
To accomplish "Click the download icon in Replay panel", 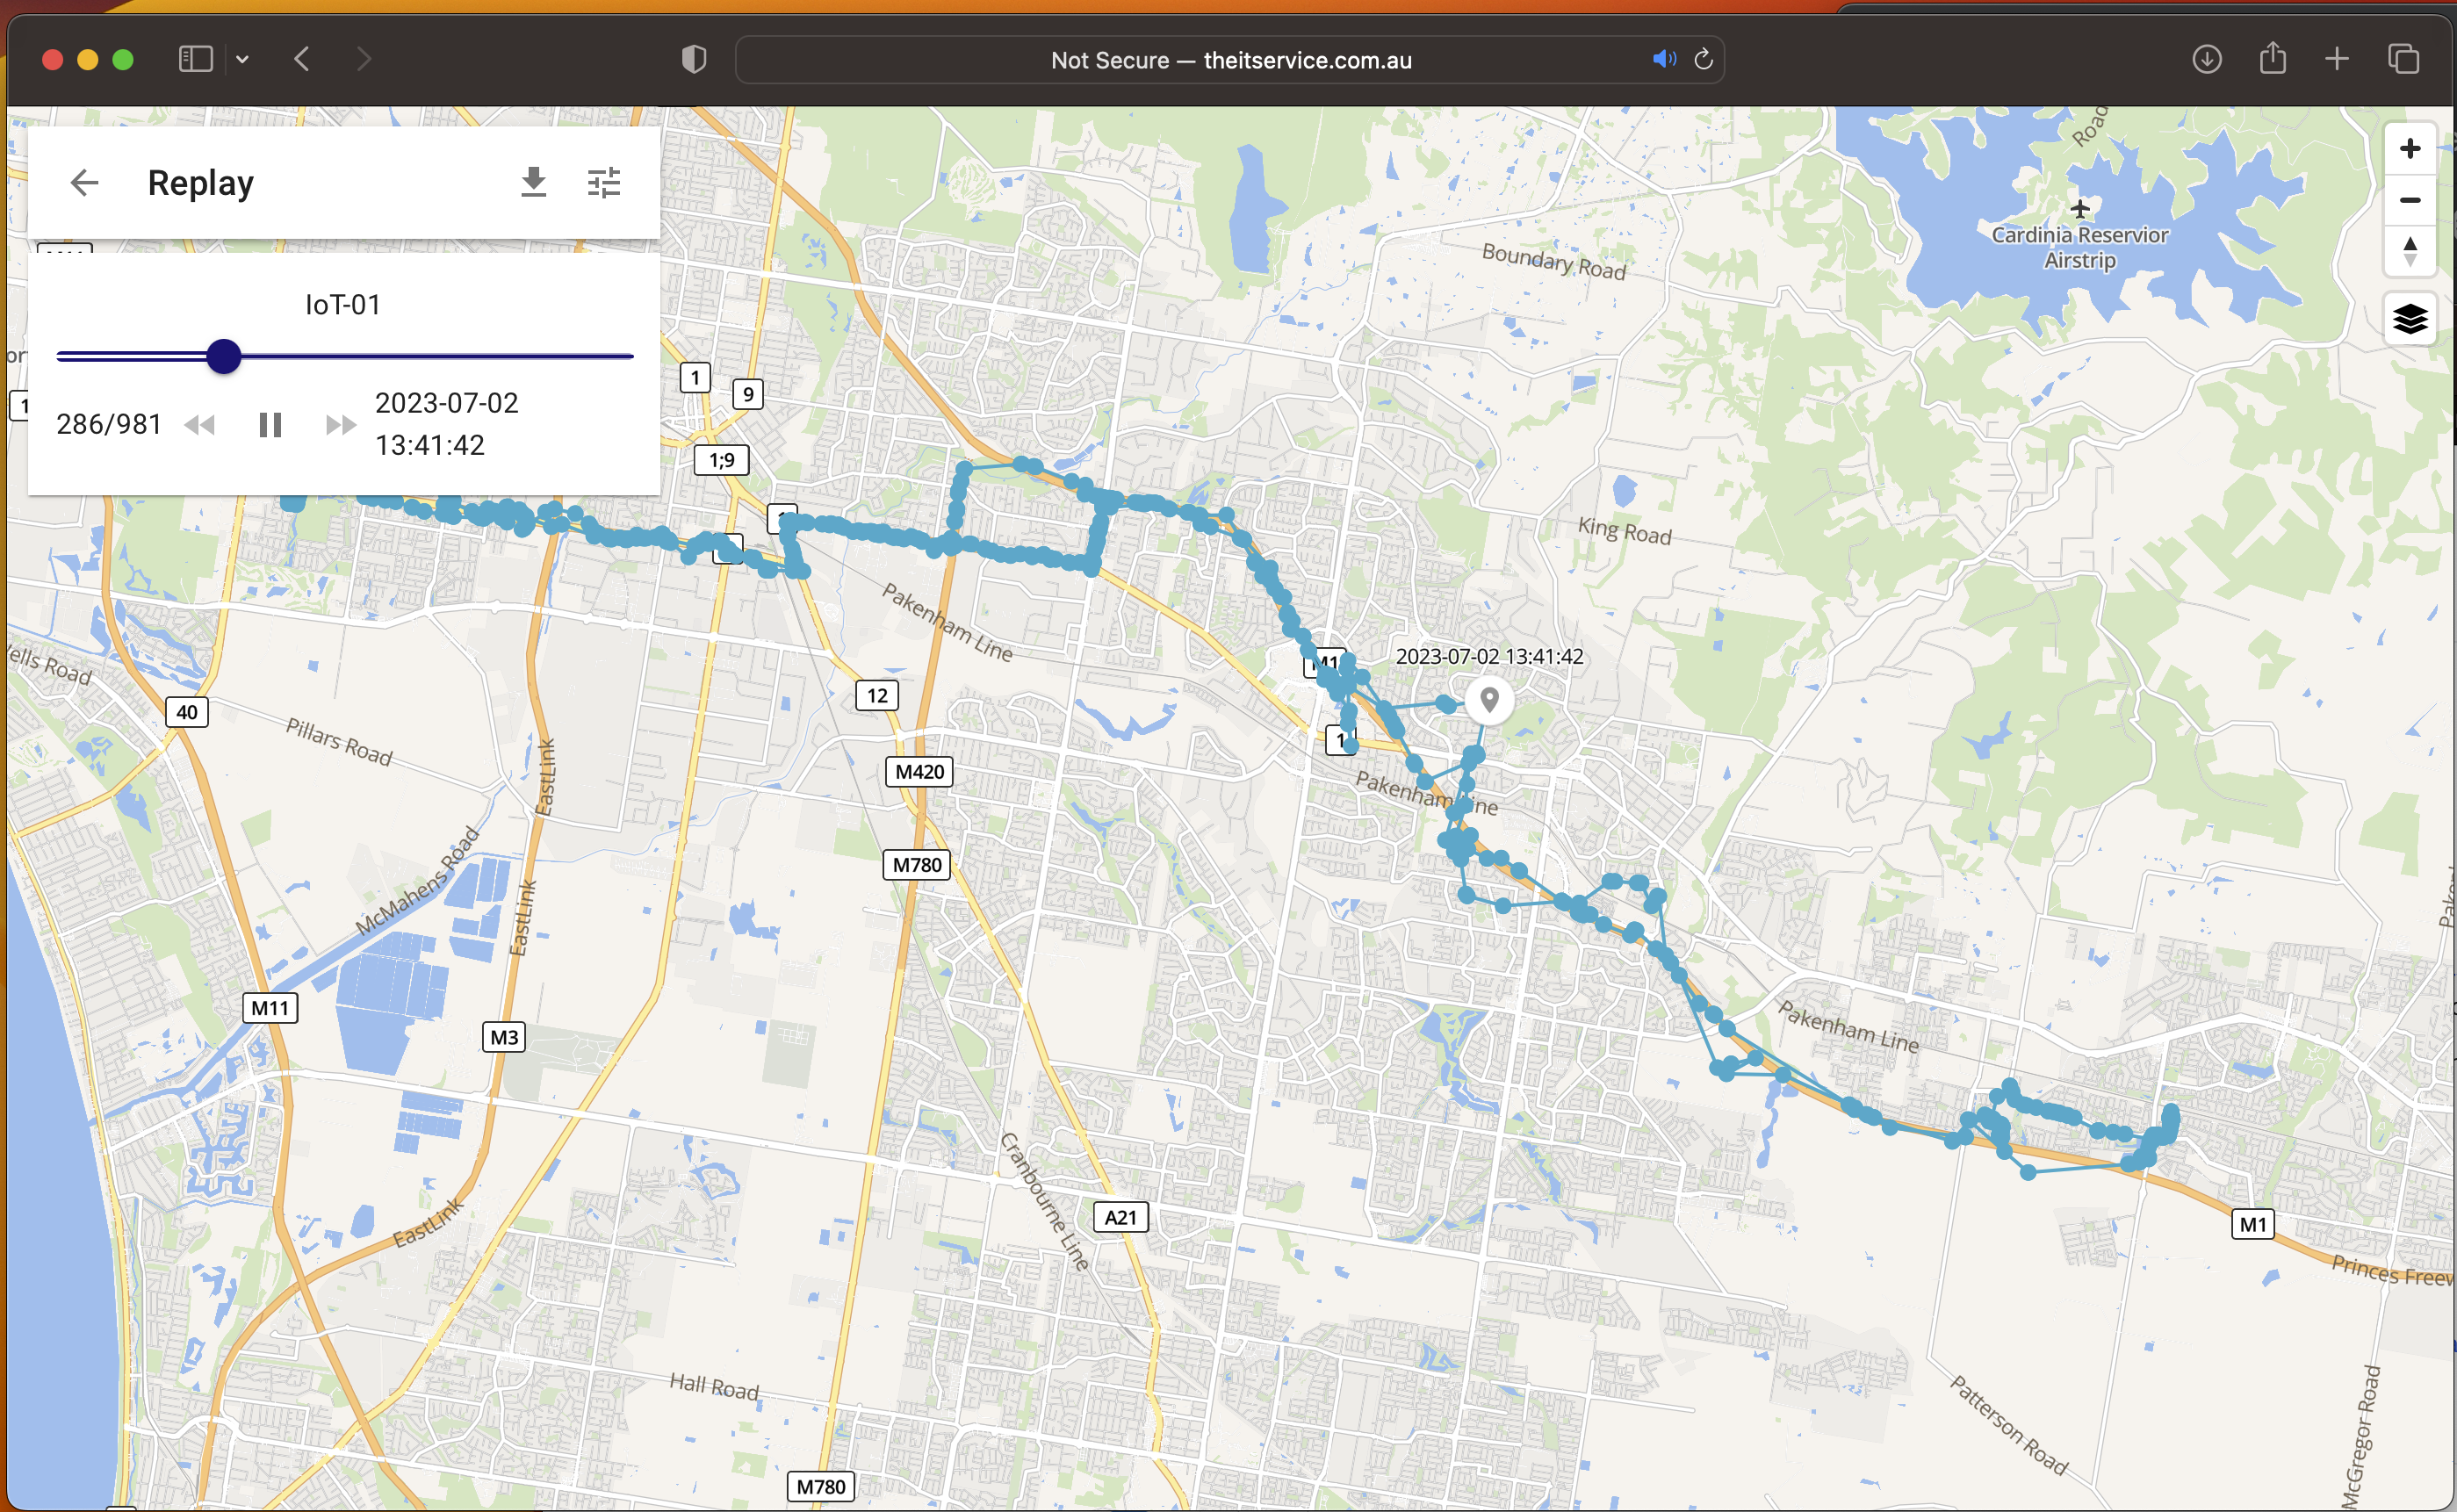I will point(532,183).
